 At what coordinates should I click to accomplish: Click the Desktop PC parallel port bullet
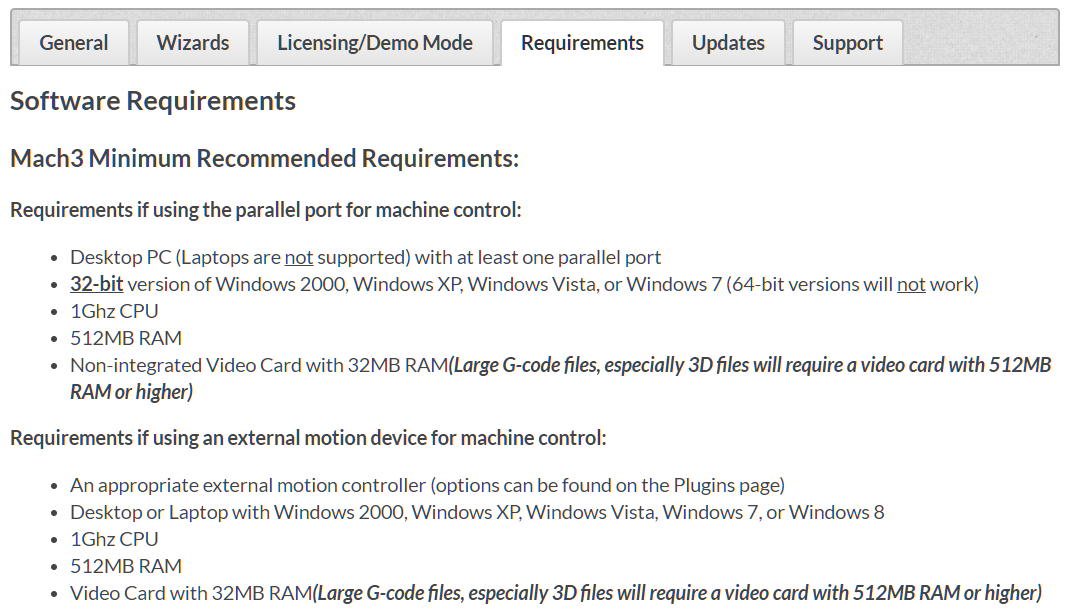coord(365,257)
